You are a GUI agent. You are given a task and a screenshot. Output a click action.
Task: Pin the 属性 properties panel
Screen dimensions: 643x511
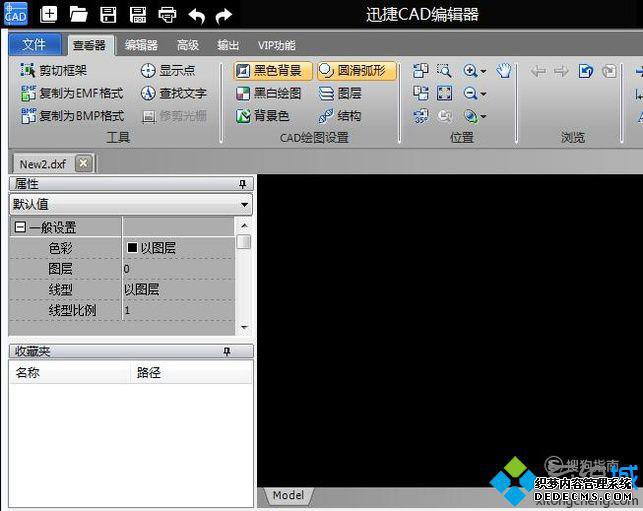click(x=242, y=184)
